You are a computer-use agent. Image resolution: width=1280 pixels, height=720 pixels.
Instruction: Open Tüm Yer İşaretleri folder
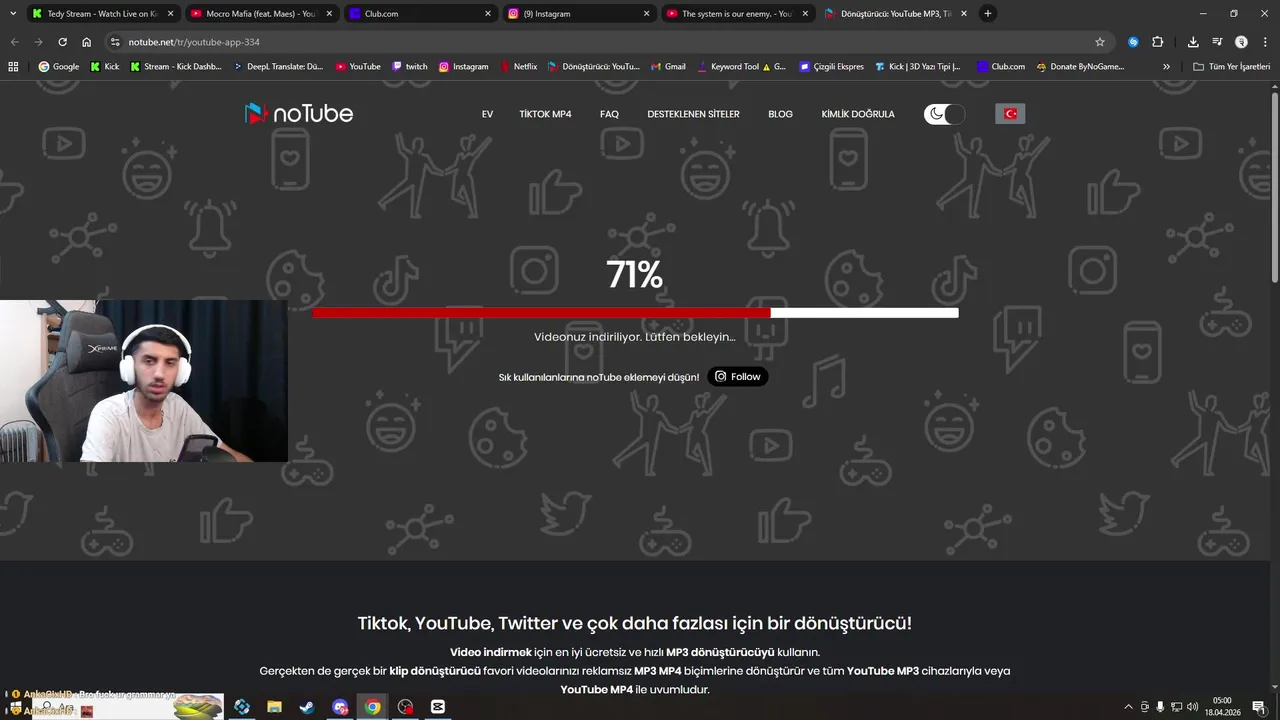tap(1231, 67)
